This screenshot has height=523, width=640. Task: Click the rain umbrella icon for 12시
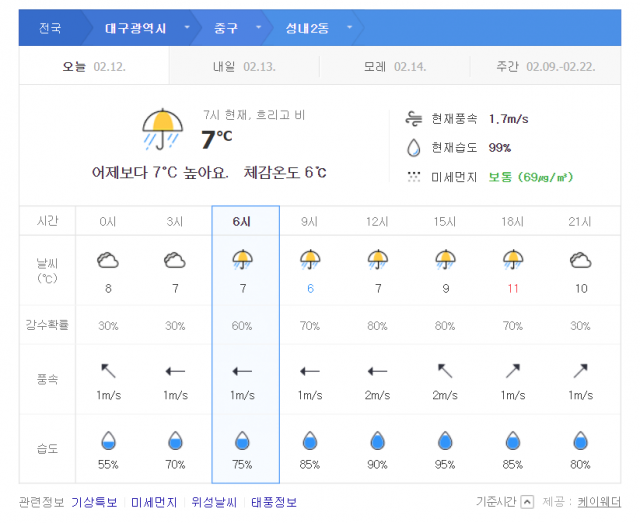[378, 259]
